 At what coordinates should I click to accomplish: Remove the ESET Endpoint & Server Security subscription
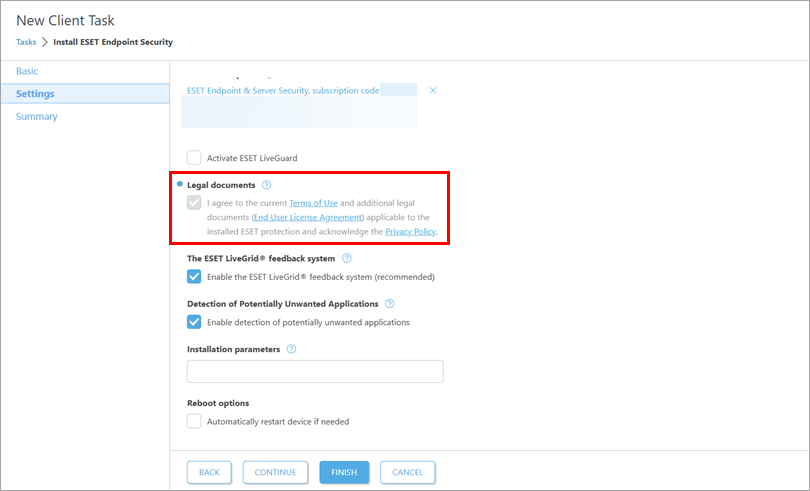tap(433, 91)
